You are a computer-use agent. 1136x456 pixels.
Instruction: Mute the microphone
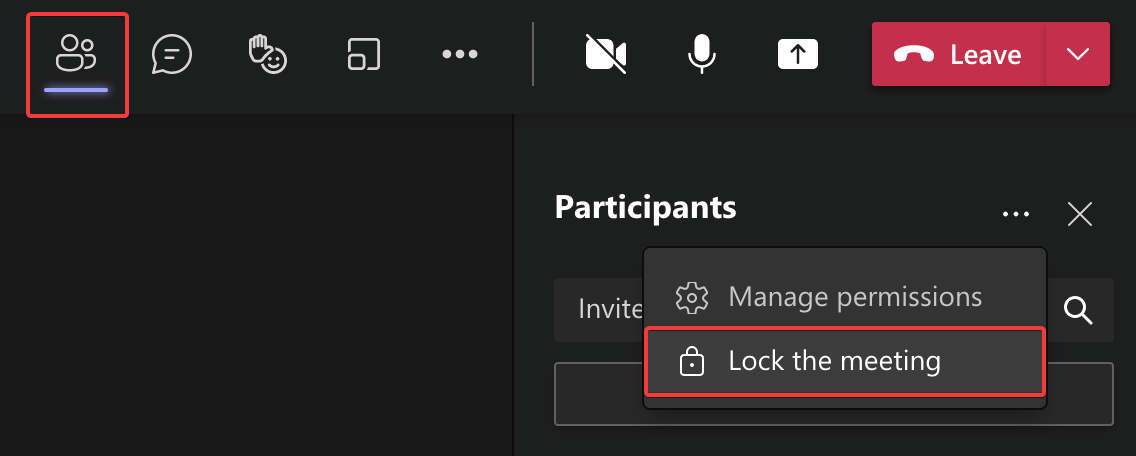[x=701, y=54]
